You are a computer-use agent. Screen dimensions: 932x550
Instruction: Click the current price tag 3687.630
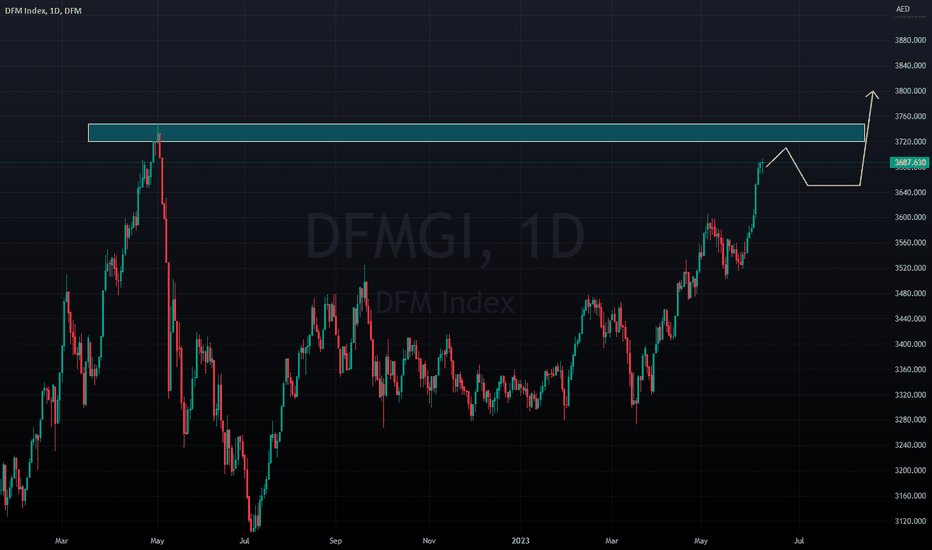[910, 162]
